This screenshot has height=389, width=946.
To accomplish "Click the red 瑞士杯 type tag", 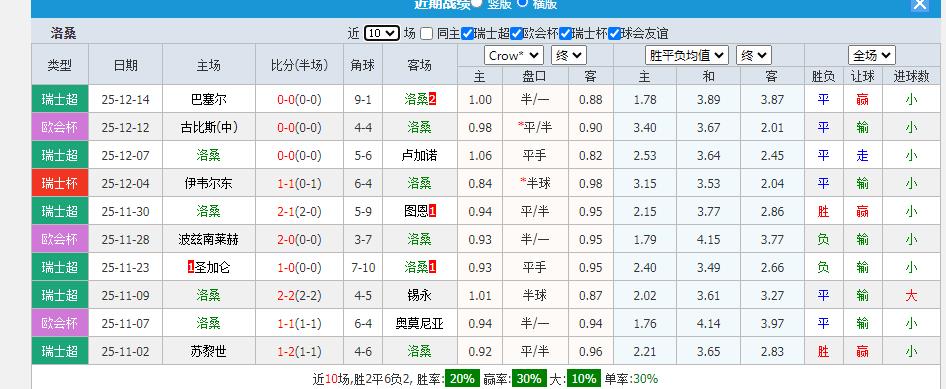I will 60,183.
